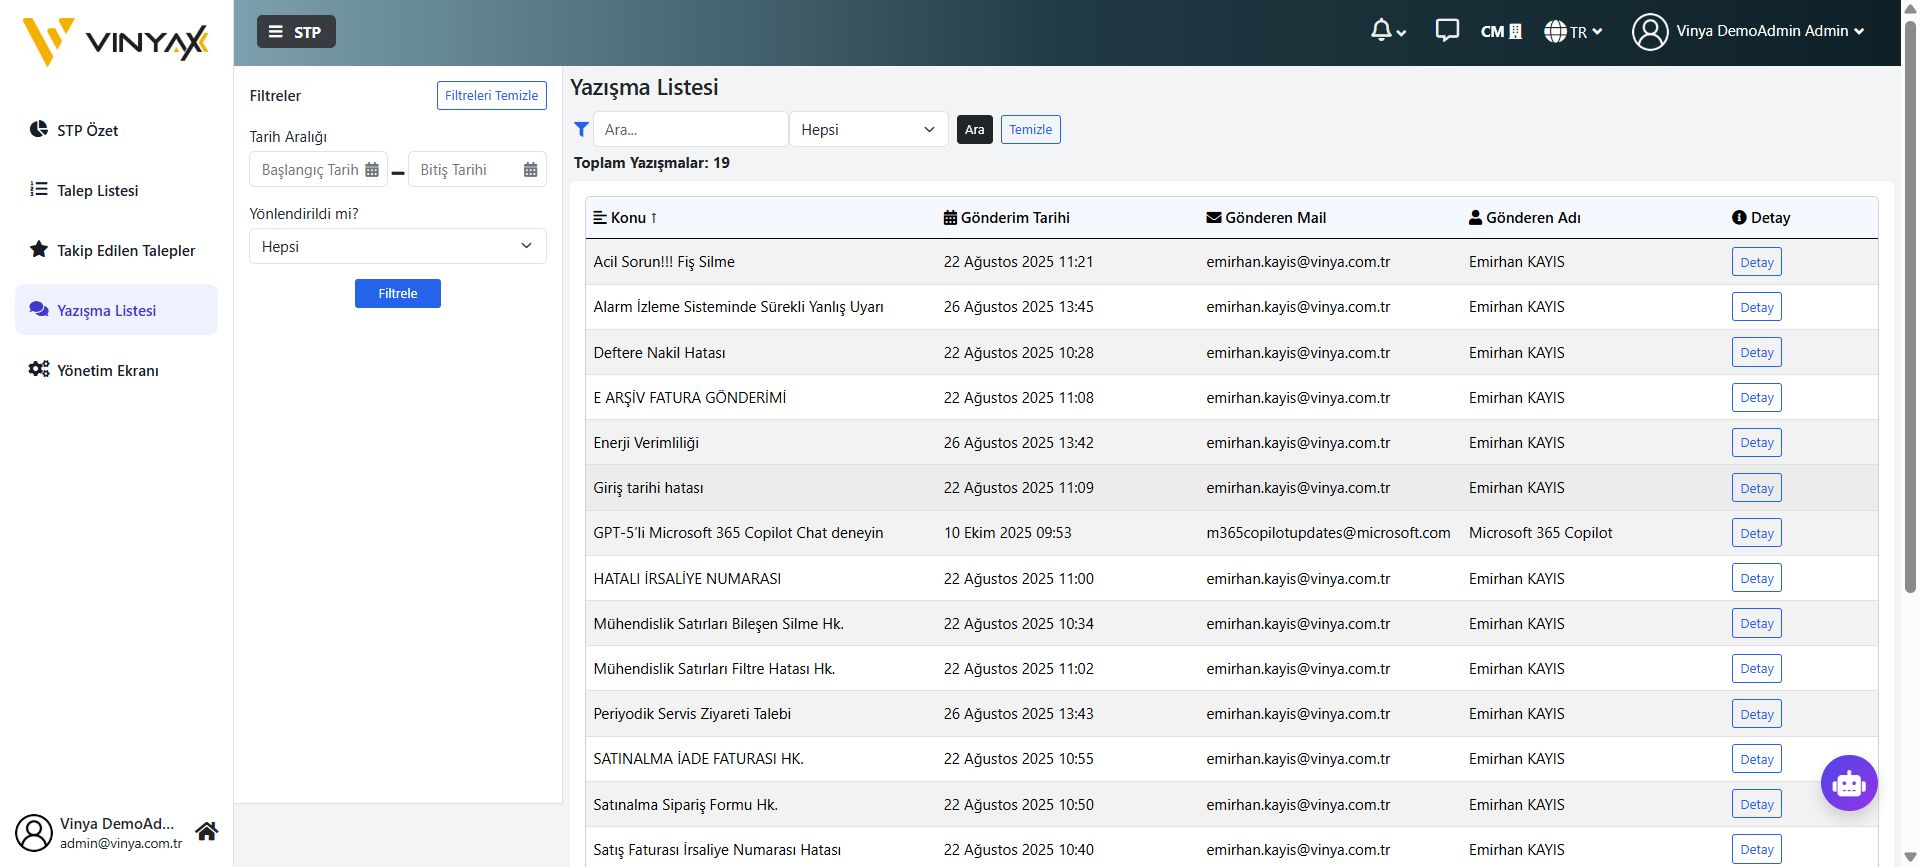
Task: Click the CM company building icon
Action: [1501, 31]
